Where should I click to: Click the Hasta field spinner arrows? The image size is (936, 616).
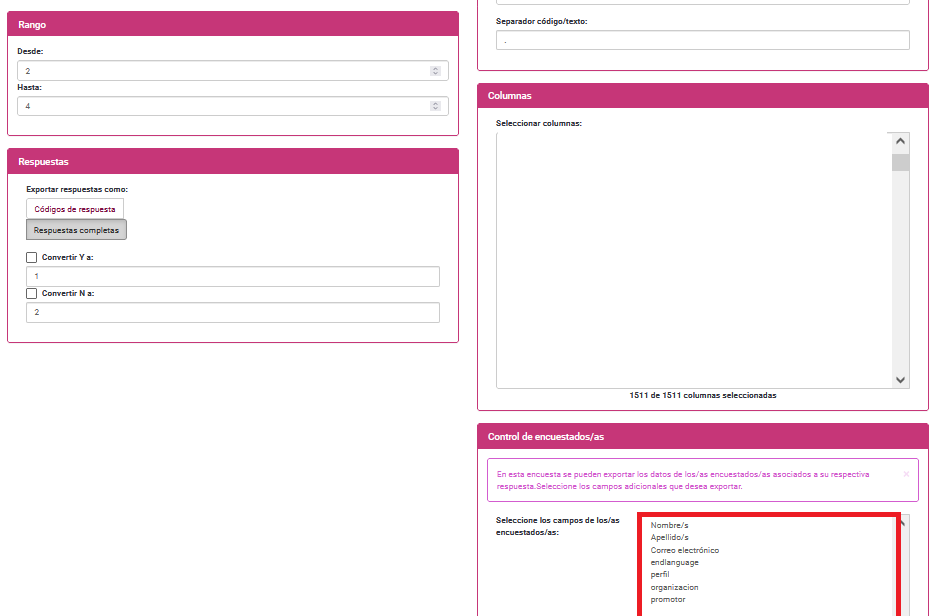coord(435,106)
